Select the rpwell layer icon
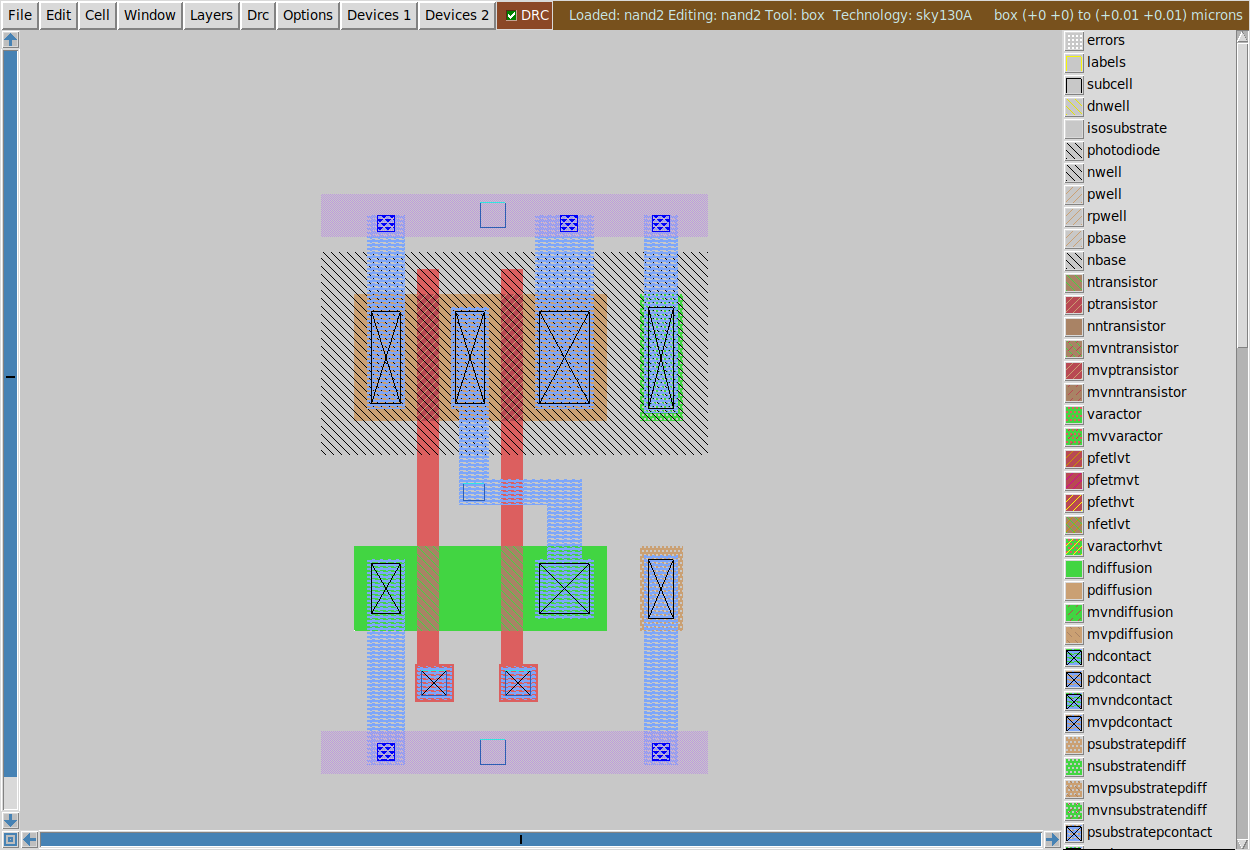 (x=1074, y=217)
